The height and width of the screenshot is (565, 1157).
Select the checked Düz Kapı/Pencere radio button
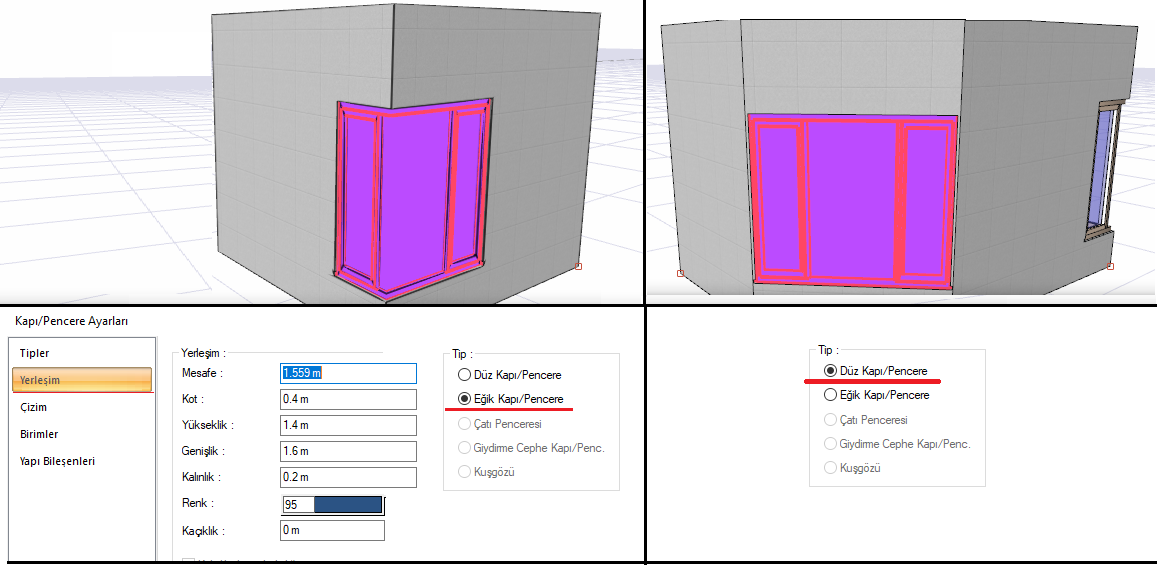(x=830, y=370)
